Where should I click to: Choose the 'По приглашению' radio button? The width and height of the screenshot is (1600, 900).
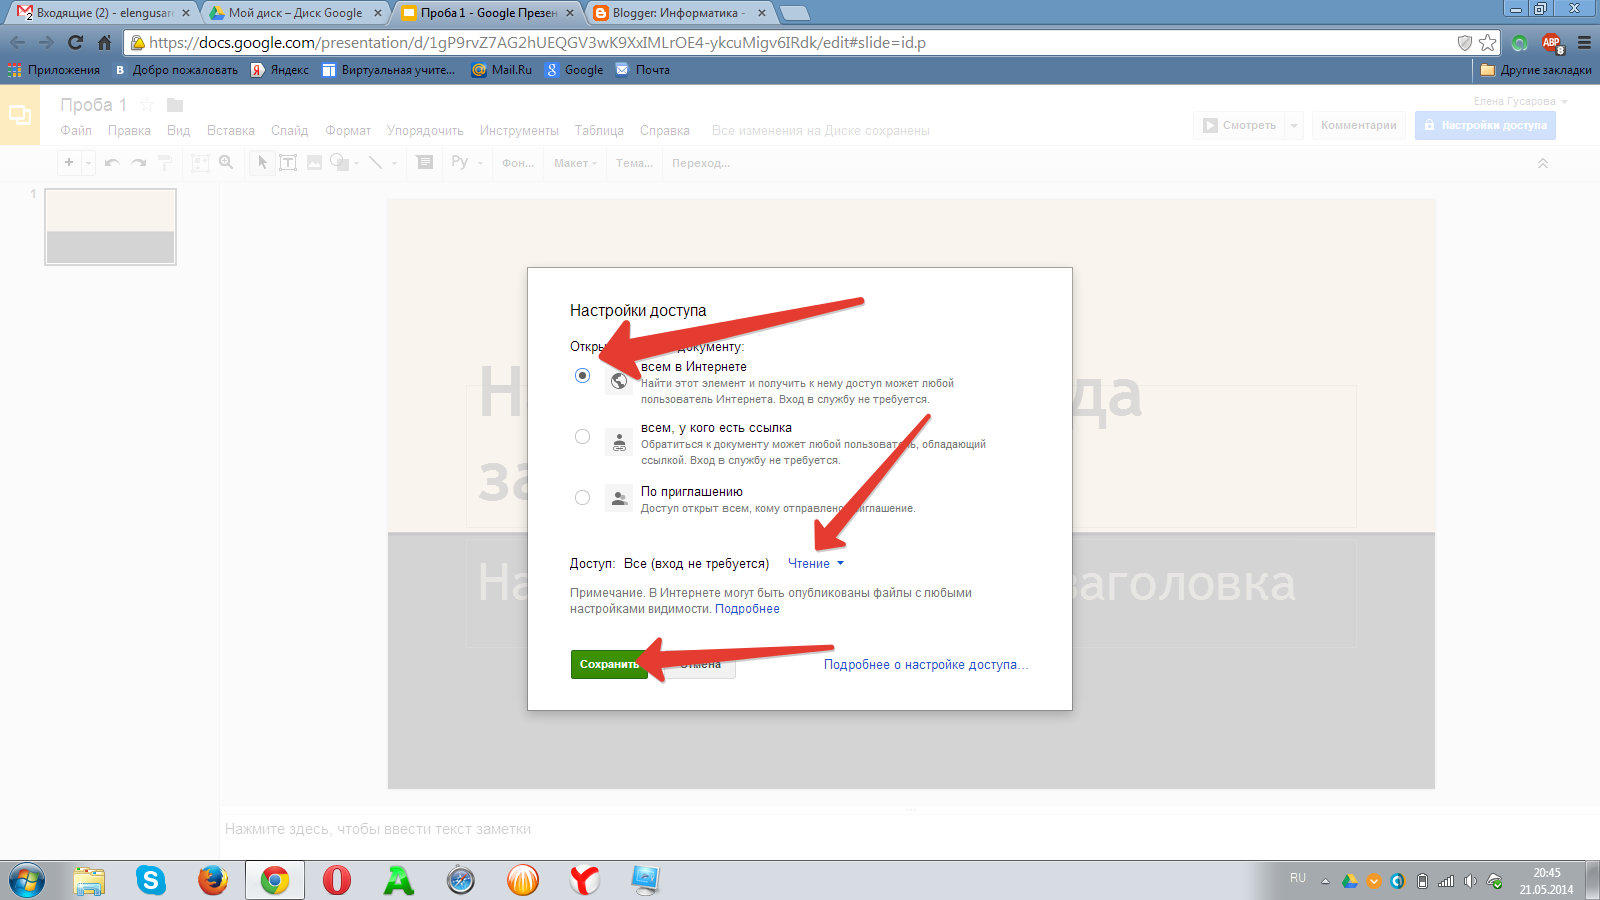point(582,498)
